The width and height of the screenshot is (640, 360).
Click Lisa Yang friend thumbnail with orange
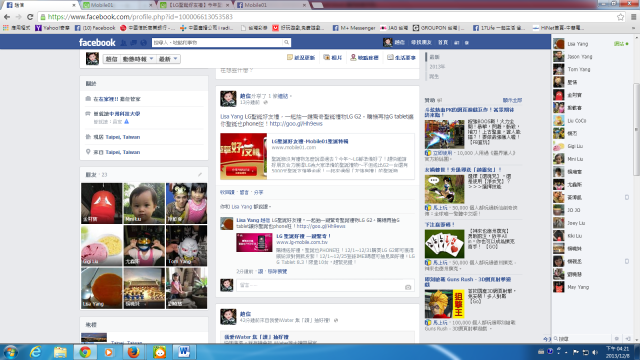point(102,288)
